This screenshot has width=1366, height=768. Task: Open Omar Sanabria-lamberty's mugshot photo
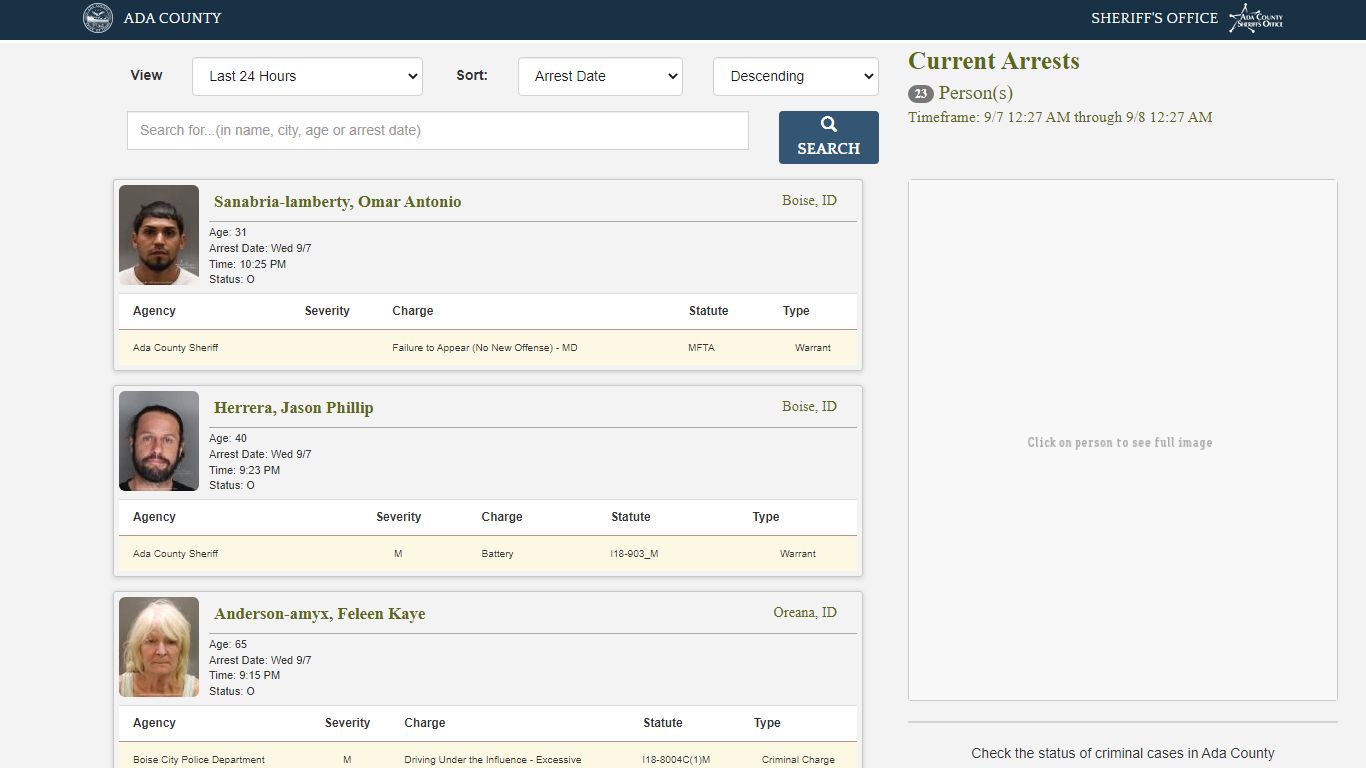point(159,235)
